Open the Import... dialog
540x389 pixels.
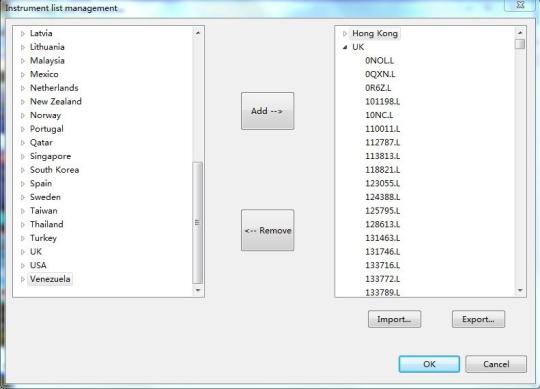tap(394, 319)
